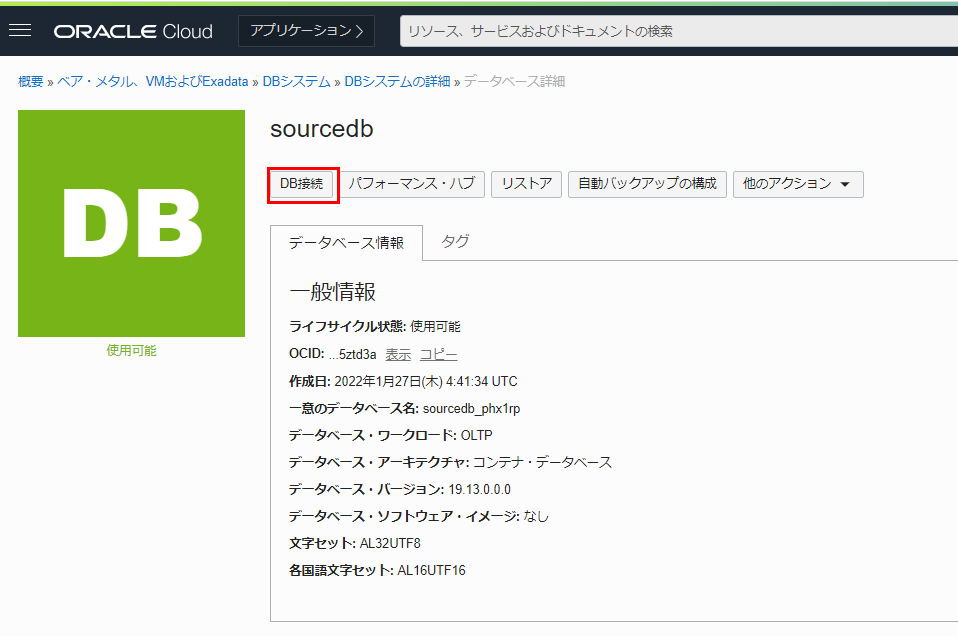Navigate to ベア・メタル、VMおよびExadata breadcrumb
This screenshot has width=958, height=636.
point(152,82)
